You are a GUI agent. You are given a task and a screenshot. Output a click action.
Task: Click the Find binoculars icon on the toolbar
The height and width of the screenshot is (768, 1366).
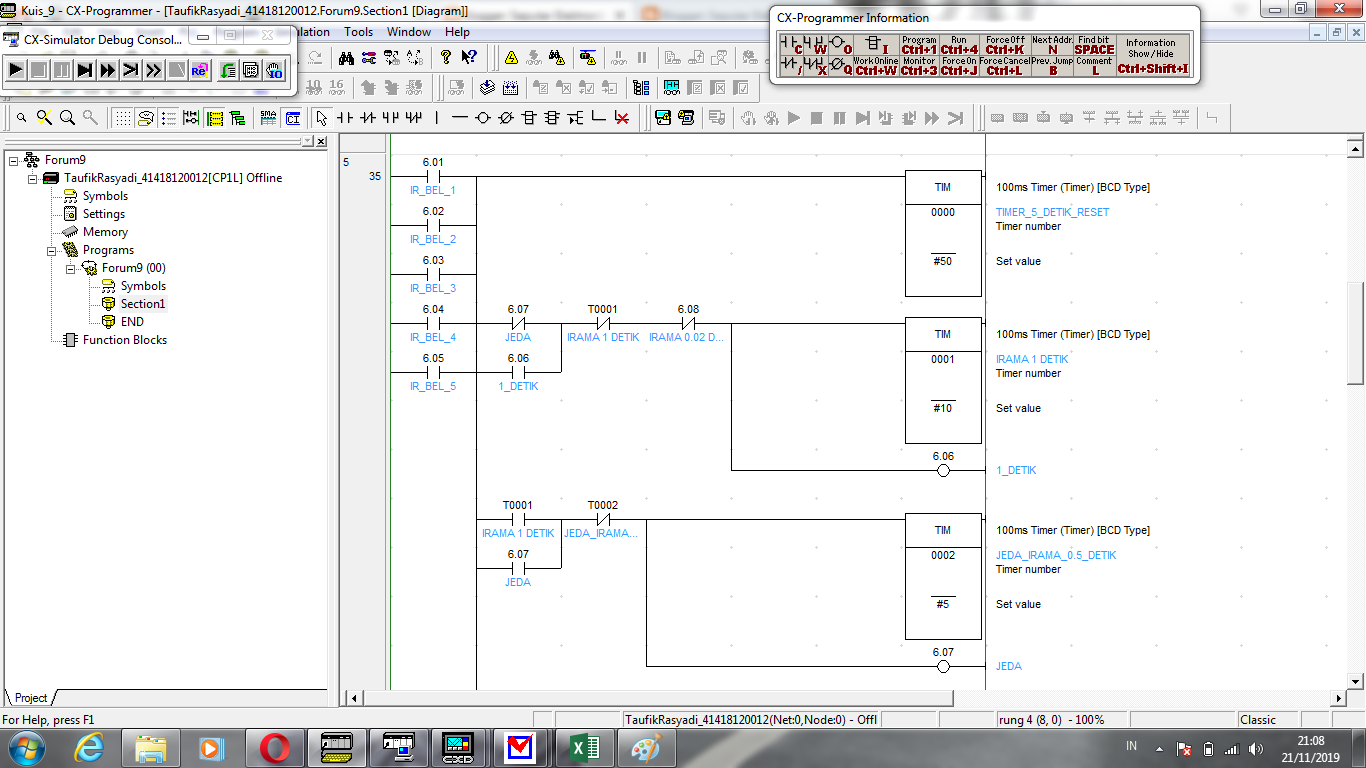(347, 56)
